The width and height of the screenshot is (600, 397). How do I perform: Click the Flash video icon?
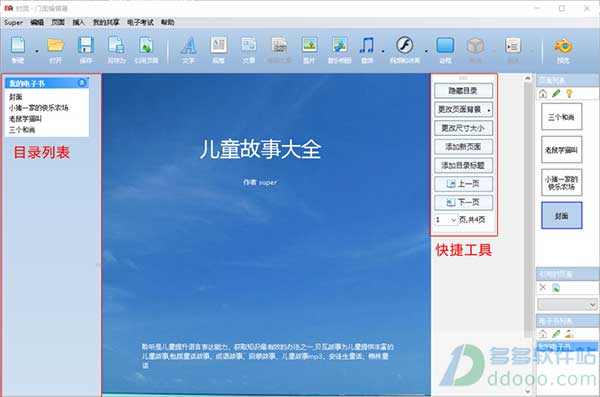[x=404, y=45]
